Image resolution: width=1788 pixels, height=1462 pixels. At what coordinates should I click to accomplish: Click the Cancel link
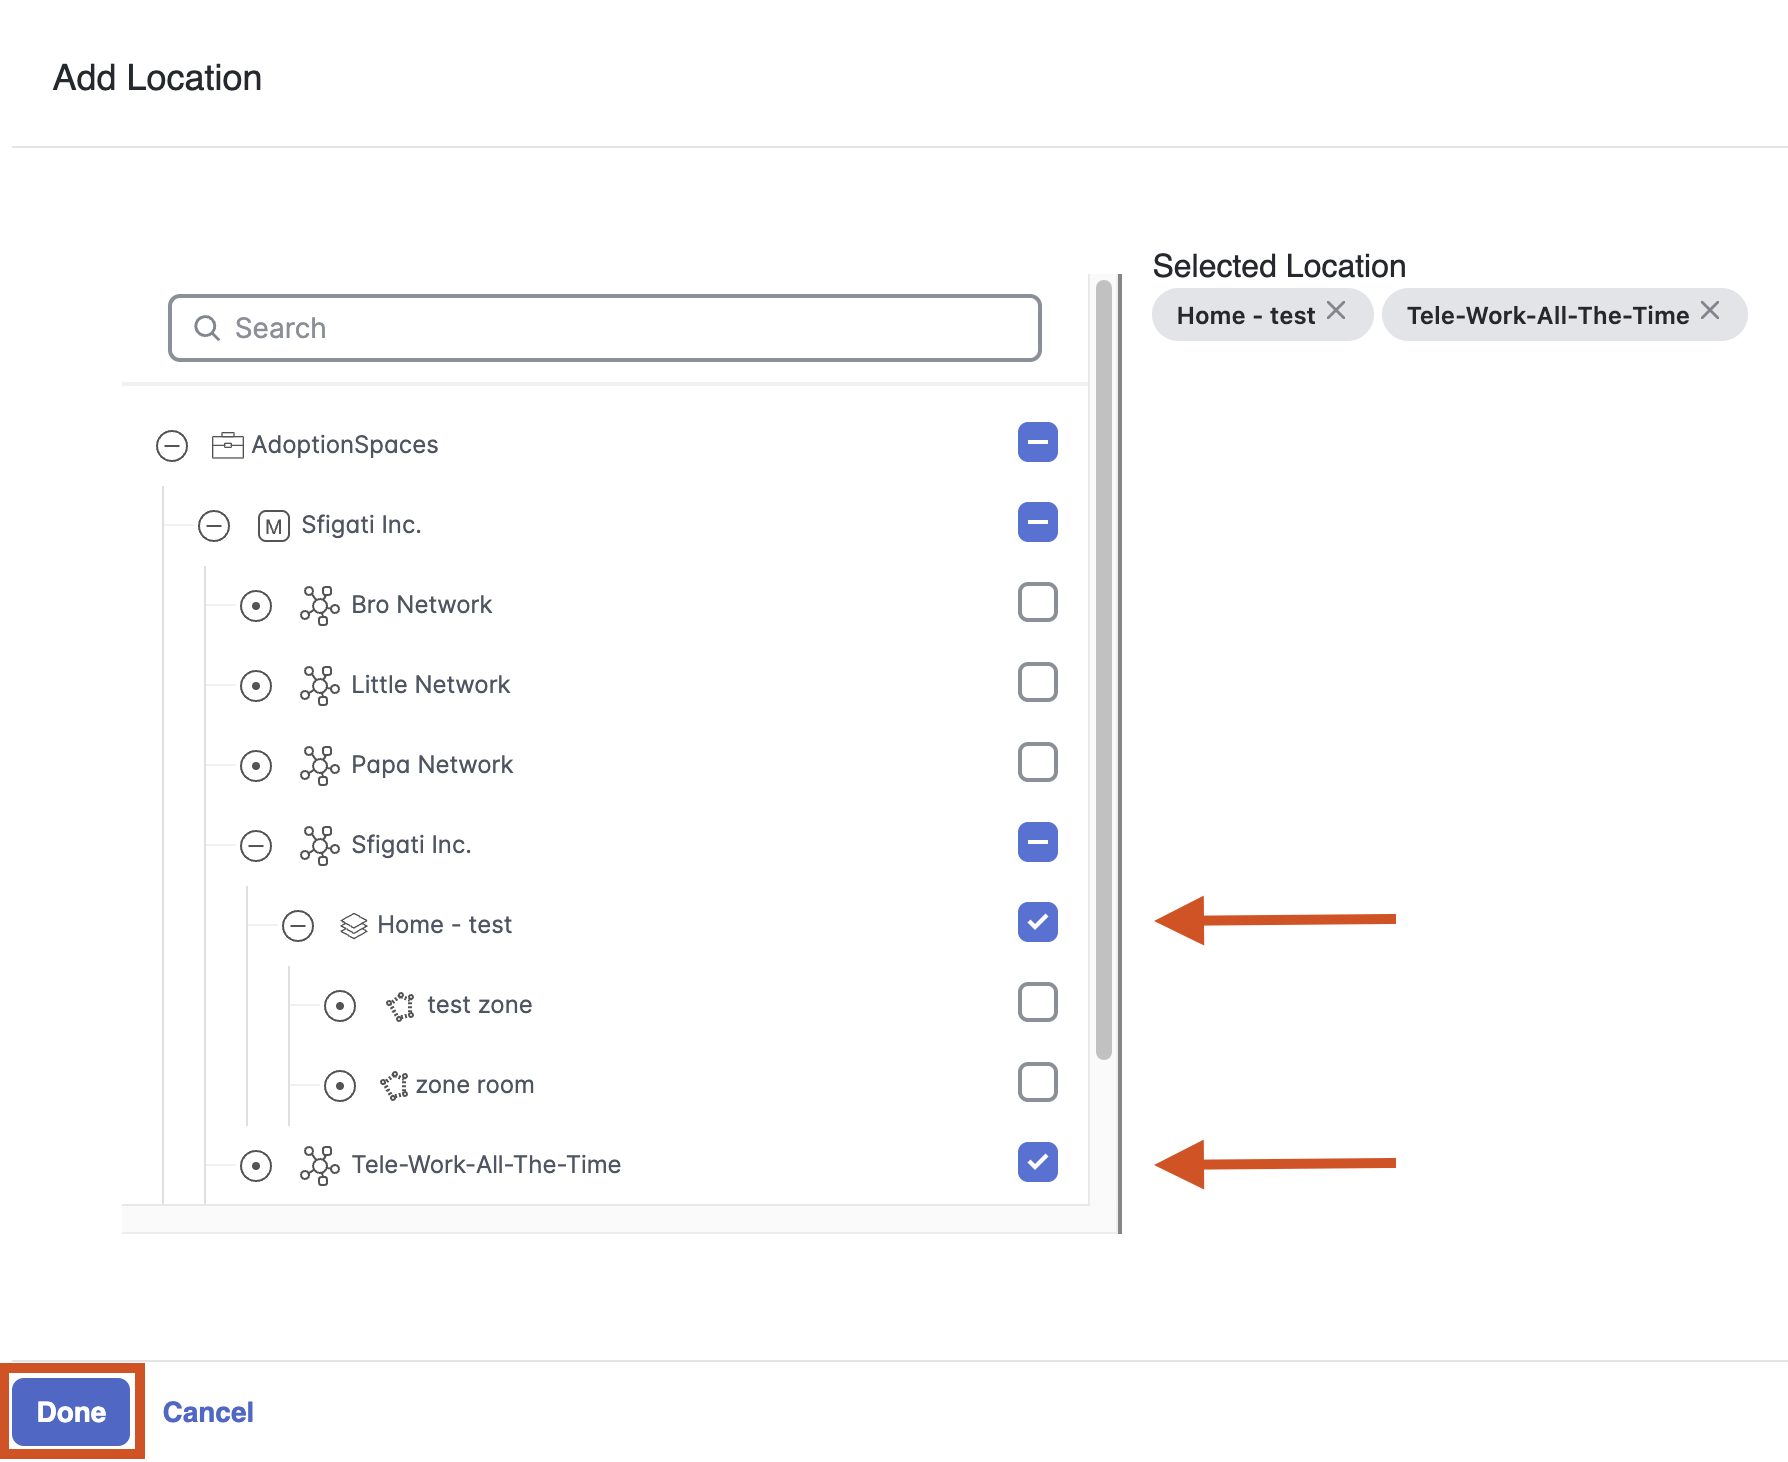tap(208, 1412)
